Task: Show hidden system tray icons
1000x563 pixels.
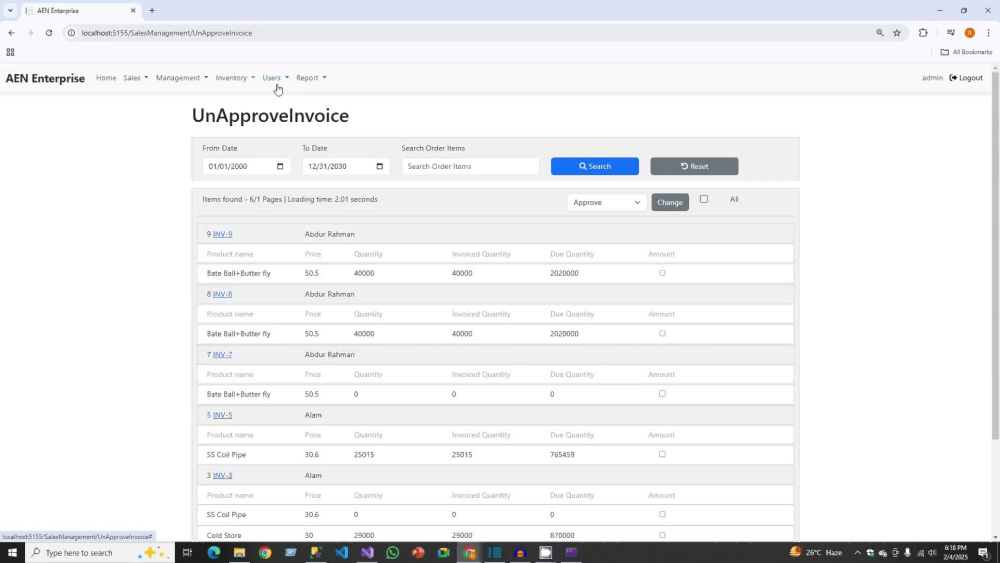Action: [857, 552]
